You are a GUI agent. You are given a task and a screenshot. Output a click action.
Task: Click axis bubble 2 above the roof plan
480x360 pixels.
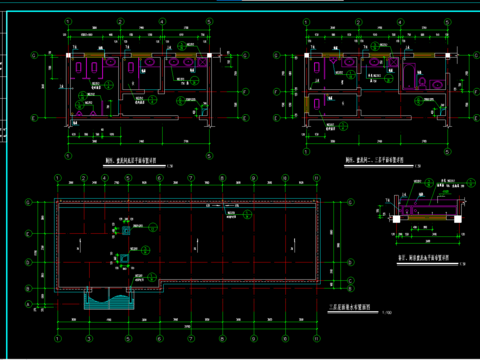pos(84,178)
